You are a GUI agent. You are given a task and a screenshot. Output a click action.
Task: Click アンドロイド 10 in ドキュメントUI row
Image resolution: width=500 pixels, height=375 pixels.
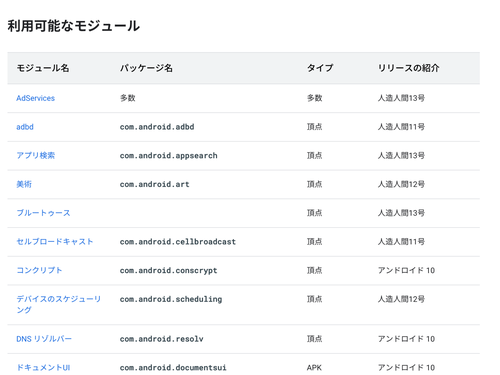click(x=406, y=367)
